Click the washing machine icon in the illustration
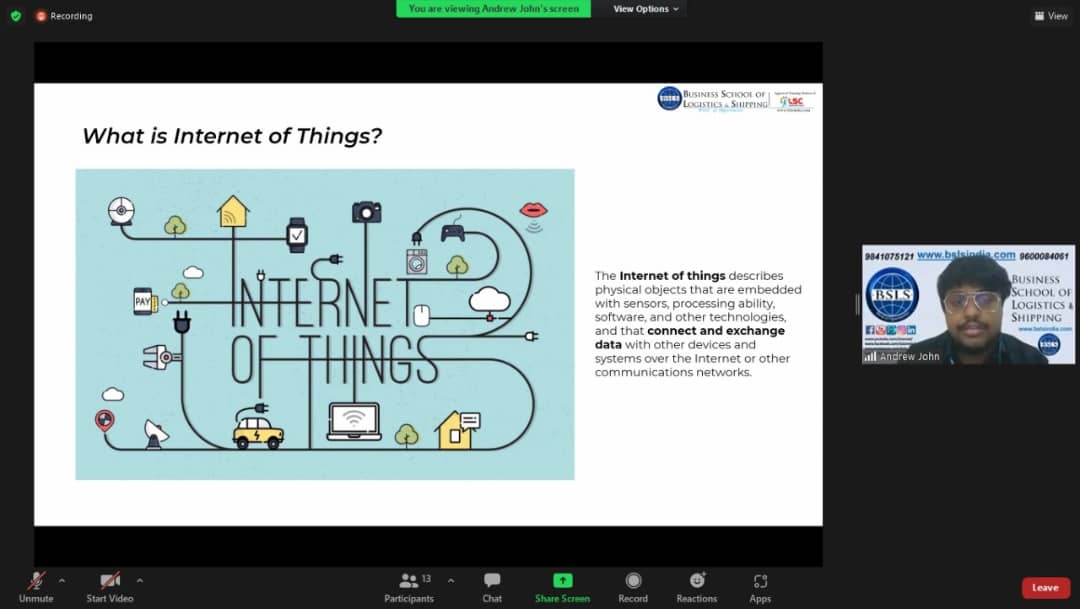 pyautogui.click(x=417, y=262)
